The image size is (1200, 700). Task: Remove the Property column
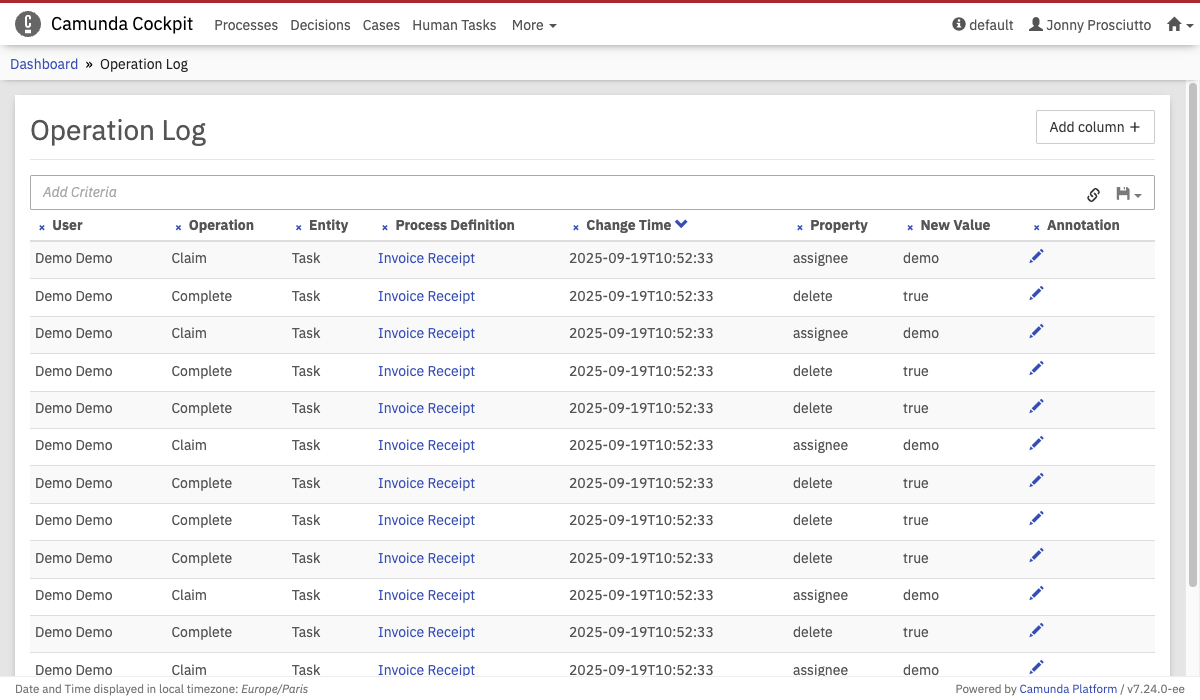(800, 228)
